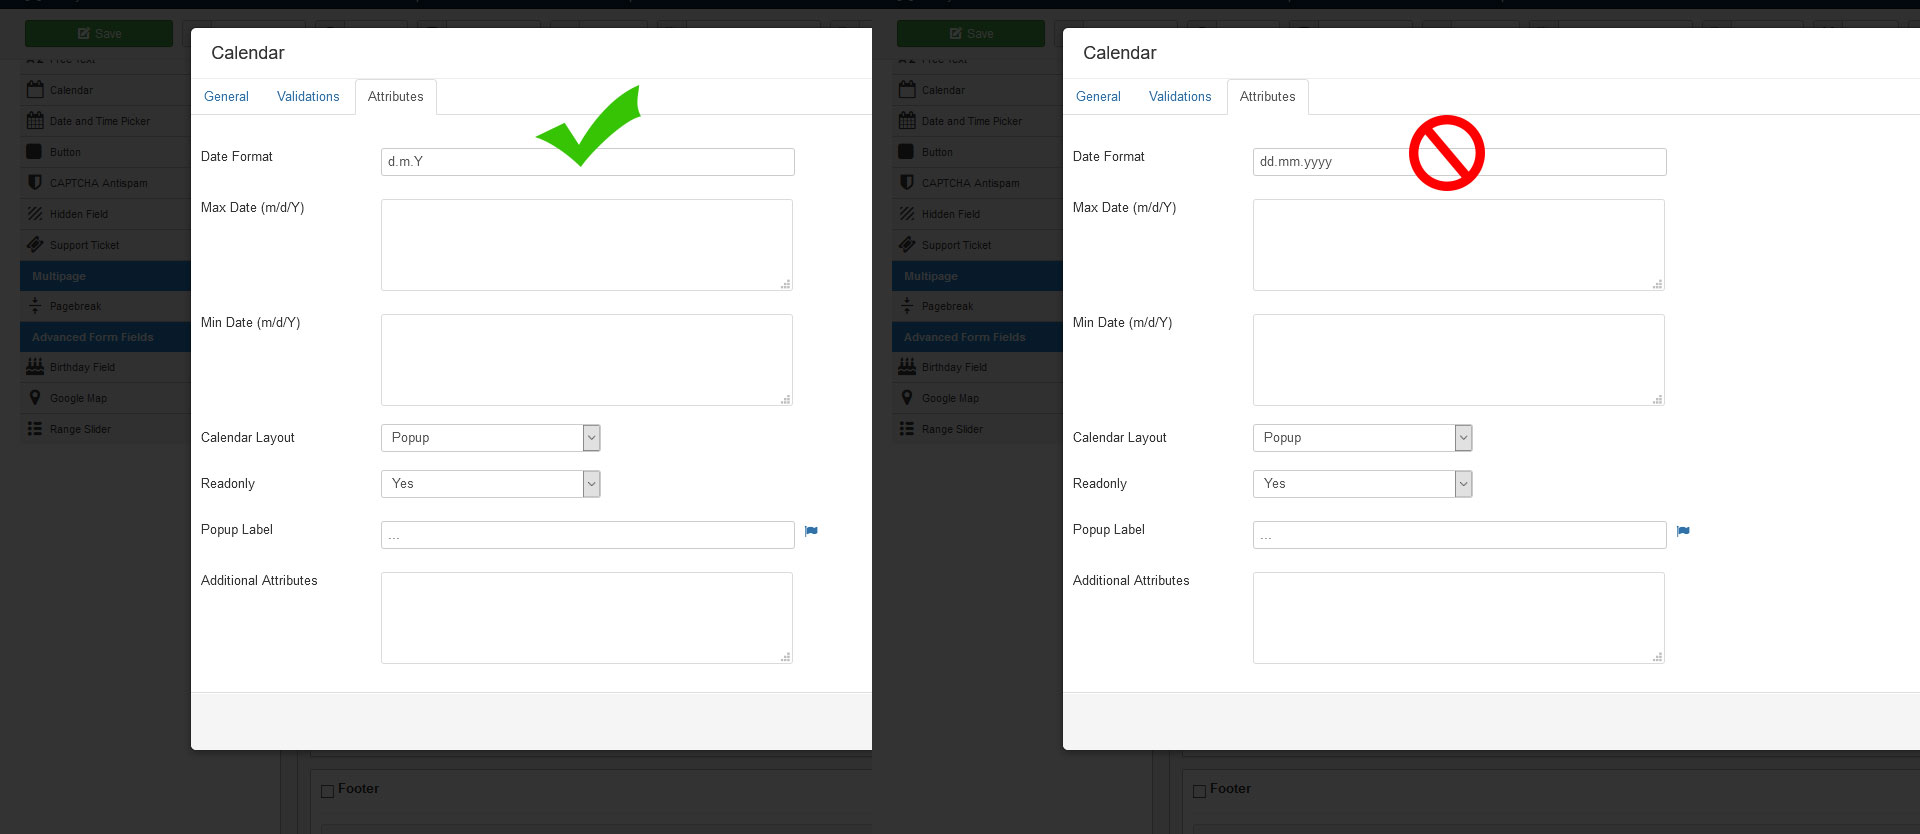1920x834 pixels.
Task: Open Validations tab in right Calendar dialog
Action: tap(1180, 97)
